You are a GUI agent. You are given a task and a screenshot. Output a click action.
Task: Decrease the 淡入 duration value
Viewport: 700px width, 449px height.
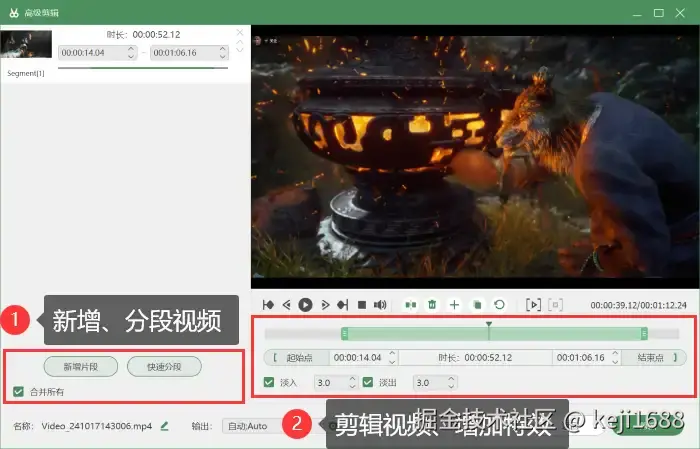pyautogui.click(x=352, y=387)
